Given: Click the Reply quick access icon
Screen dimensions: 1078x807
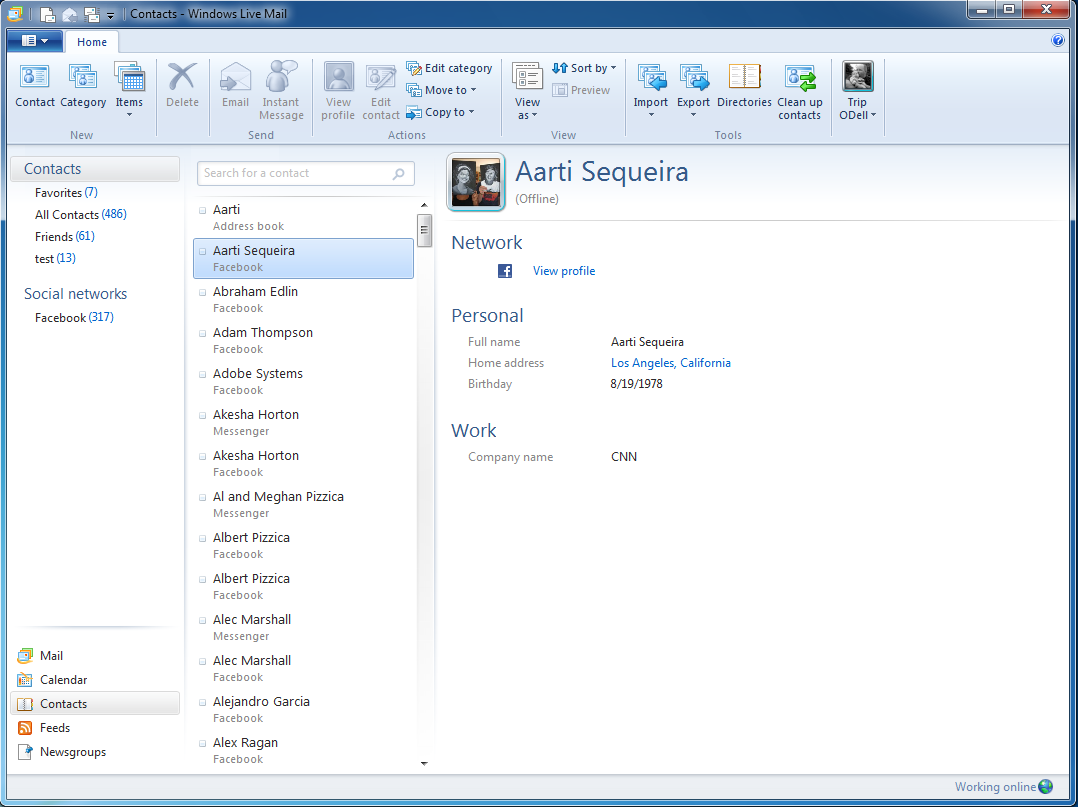Looking at the screenshot, I should pos(69,14).
